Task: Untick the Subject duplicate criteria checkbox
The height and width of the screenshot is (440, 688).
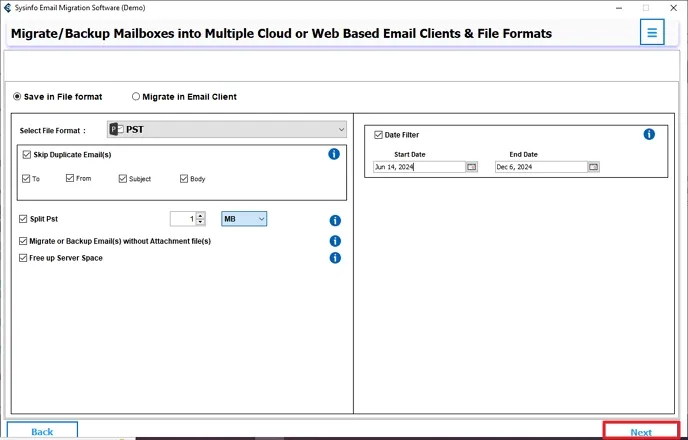Action: point(123,179)
